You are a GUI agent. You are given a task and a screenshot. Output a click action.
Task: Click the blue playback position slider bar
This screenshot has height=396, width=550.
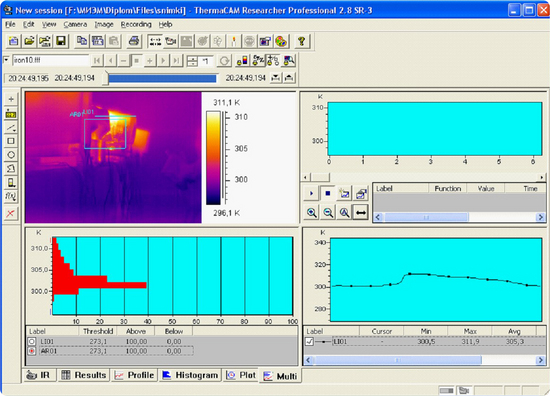162,78
